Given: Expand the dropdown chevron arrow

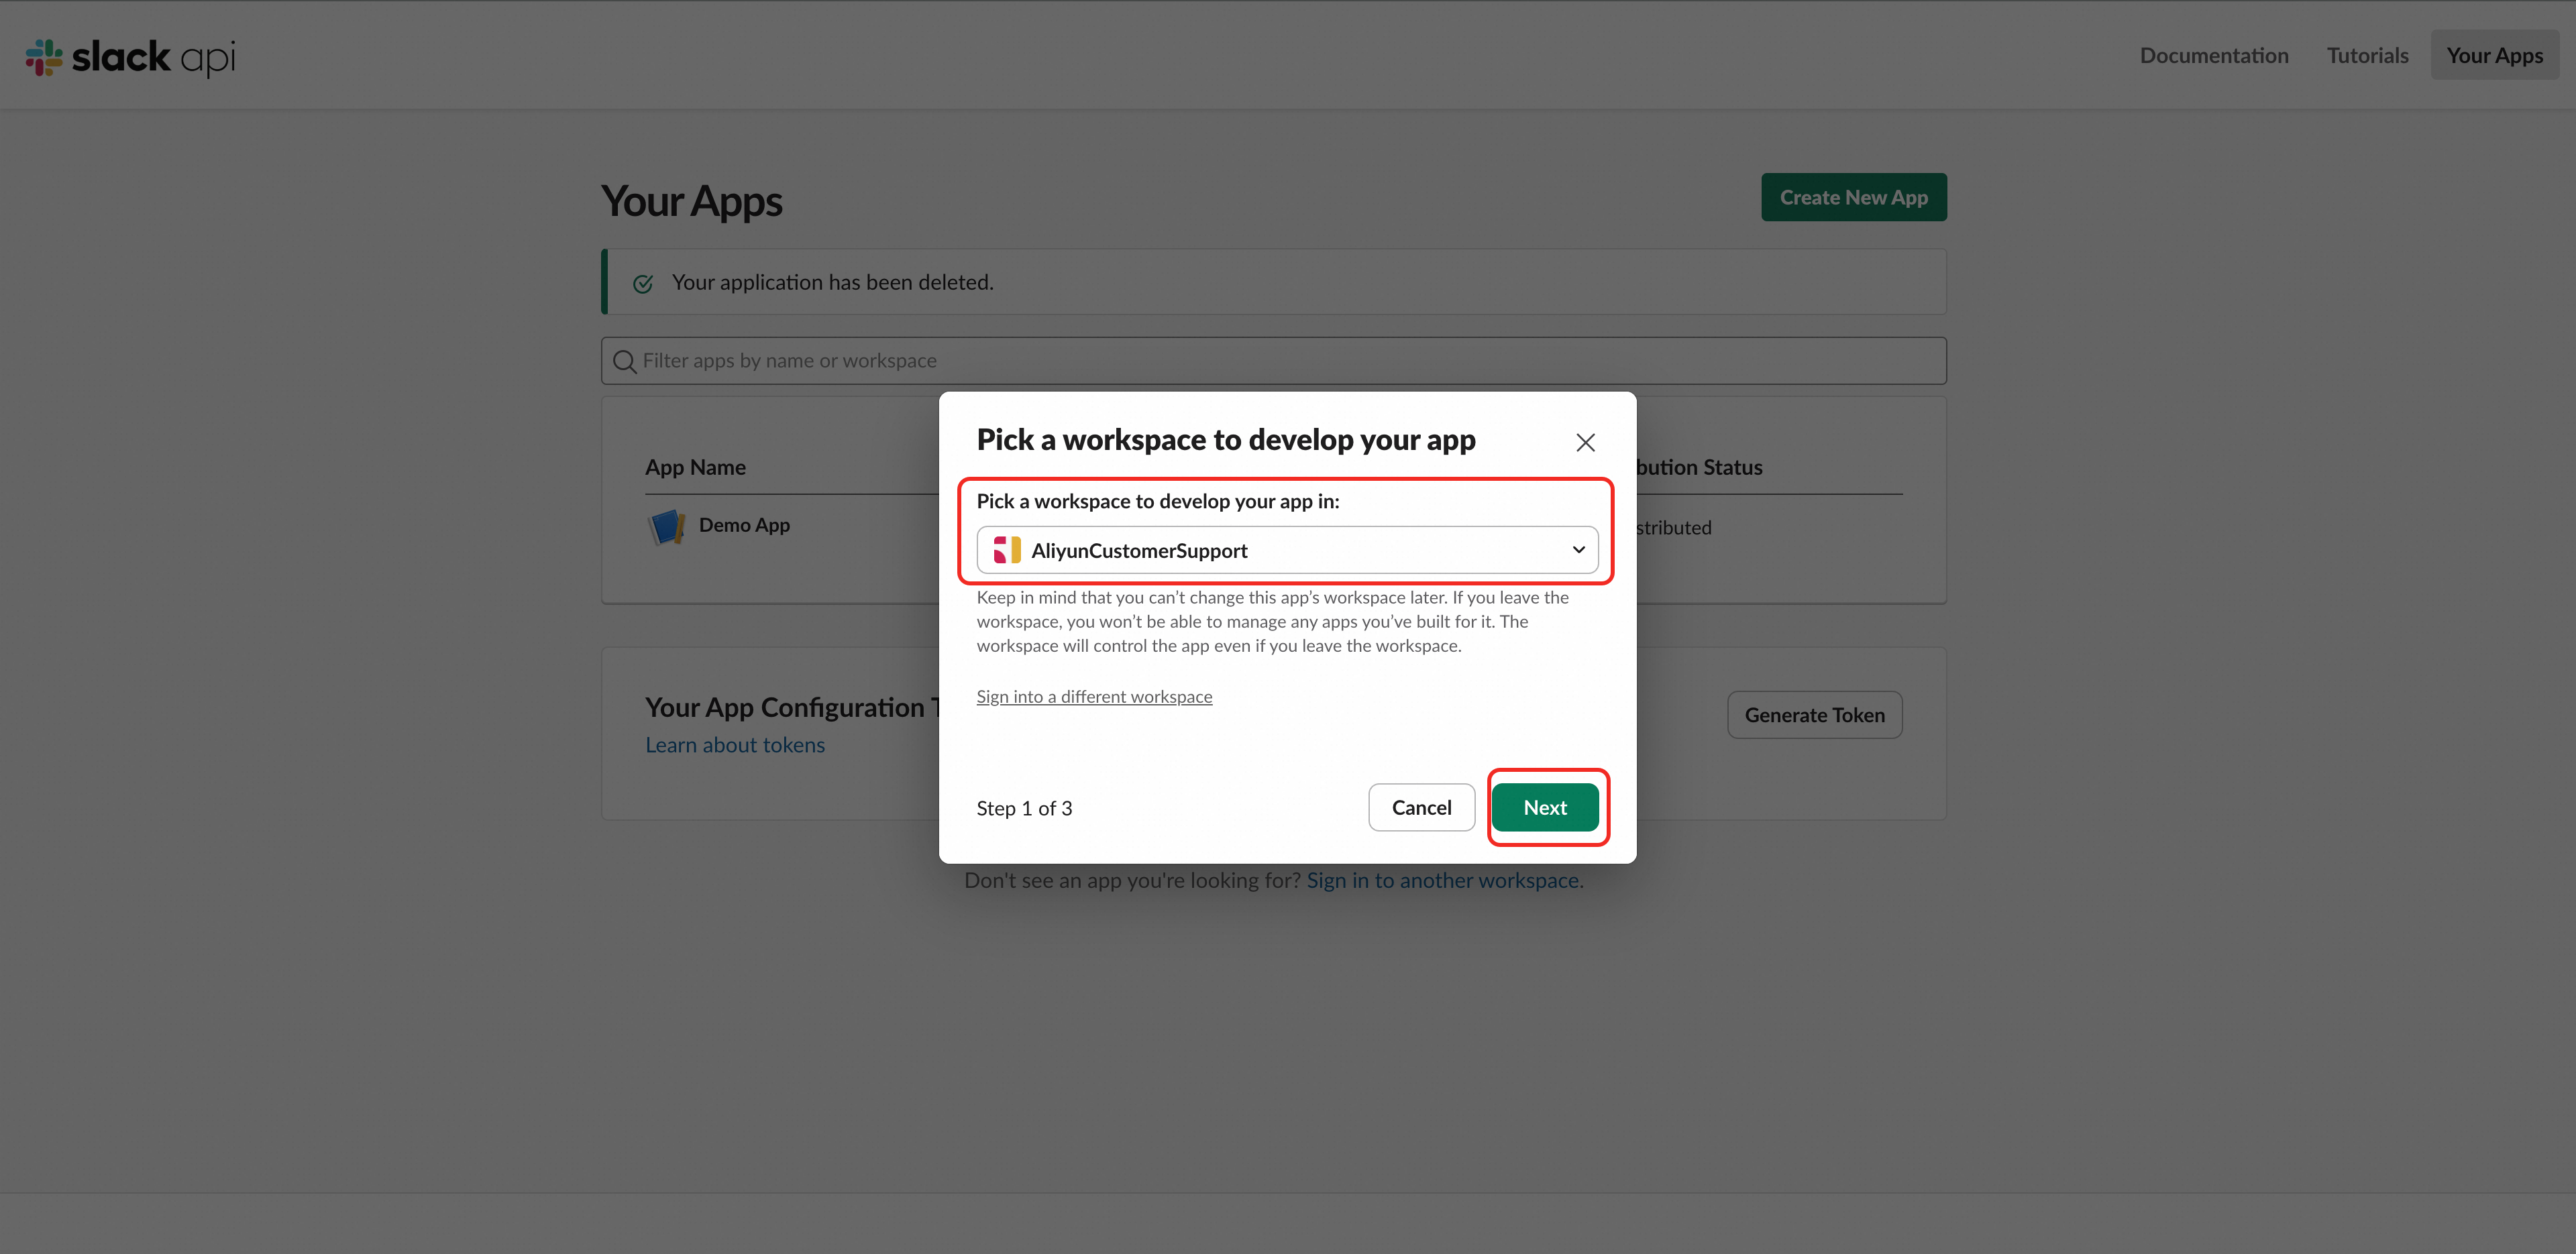Looking at the screenshot, I should tap(1578, 550).
